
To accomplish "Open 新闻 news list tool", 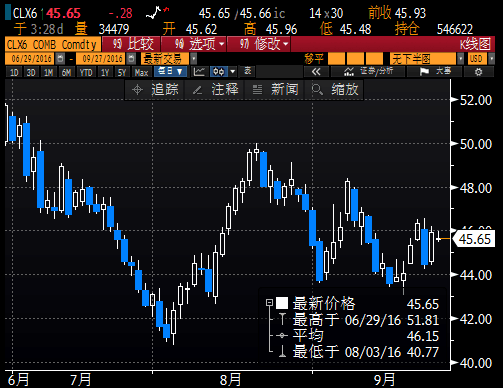I will pos(275,89).
